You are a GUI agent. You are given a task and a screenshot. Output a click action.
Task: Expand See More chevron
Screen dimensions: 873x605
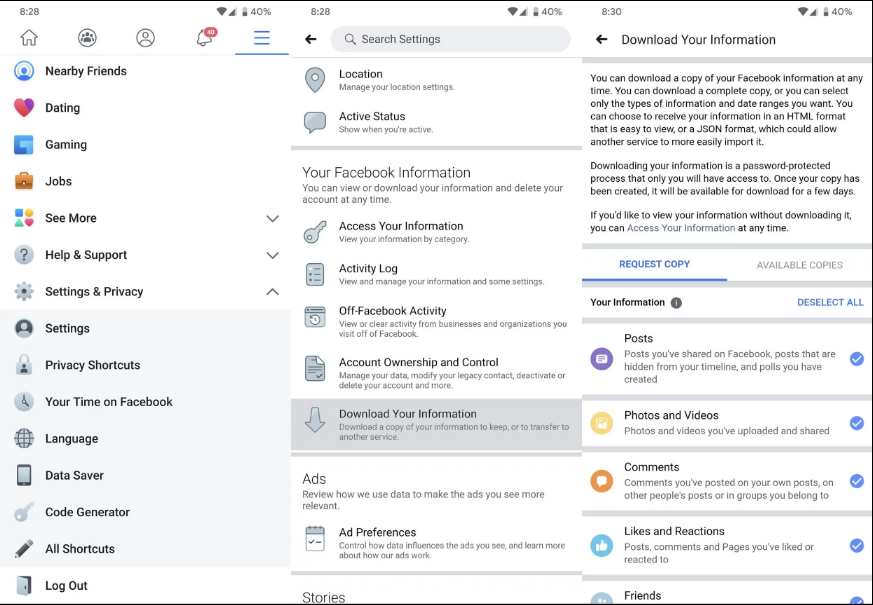click(x=272, y=218)
